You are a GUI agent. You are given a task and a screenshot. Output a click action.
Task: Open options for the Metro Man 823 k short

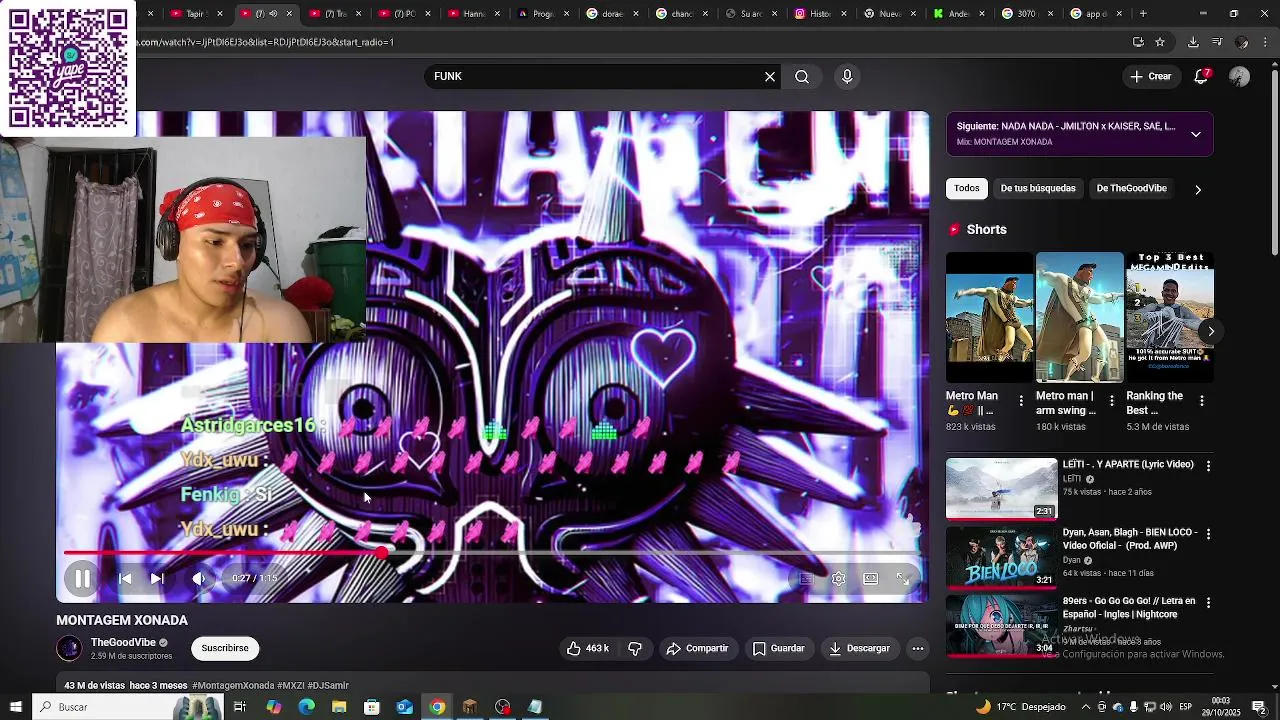pos(1021,401)
